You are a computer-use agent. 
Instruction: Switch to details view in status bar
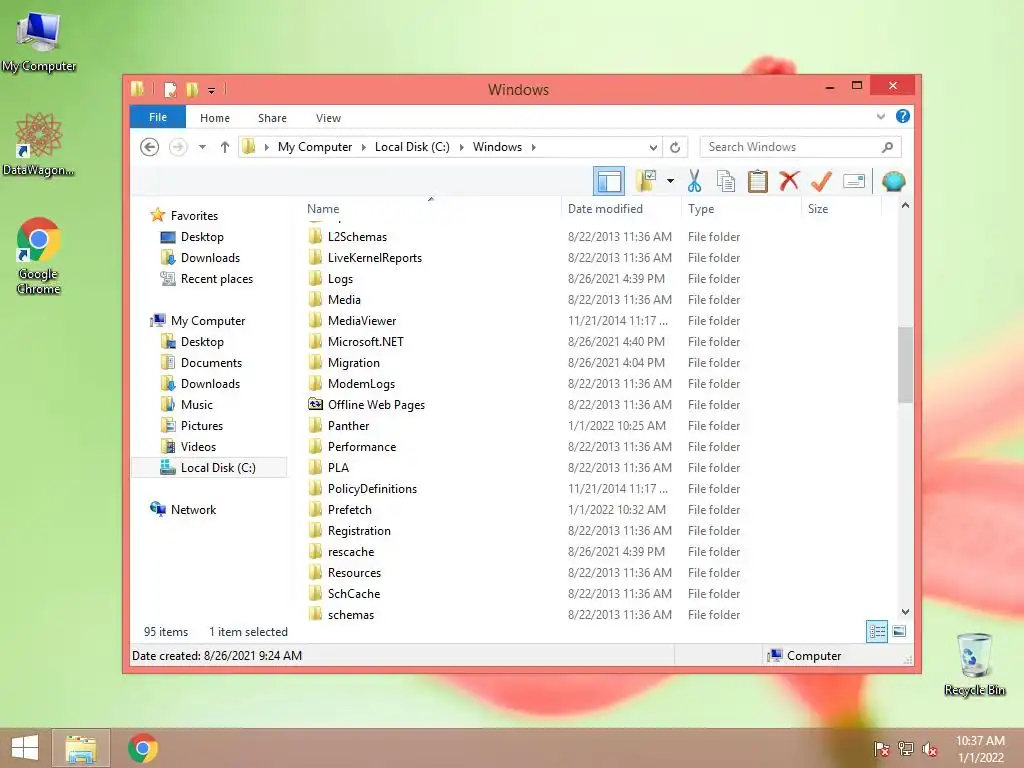(876, 631)
